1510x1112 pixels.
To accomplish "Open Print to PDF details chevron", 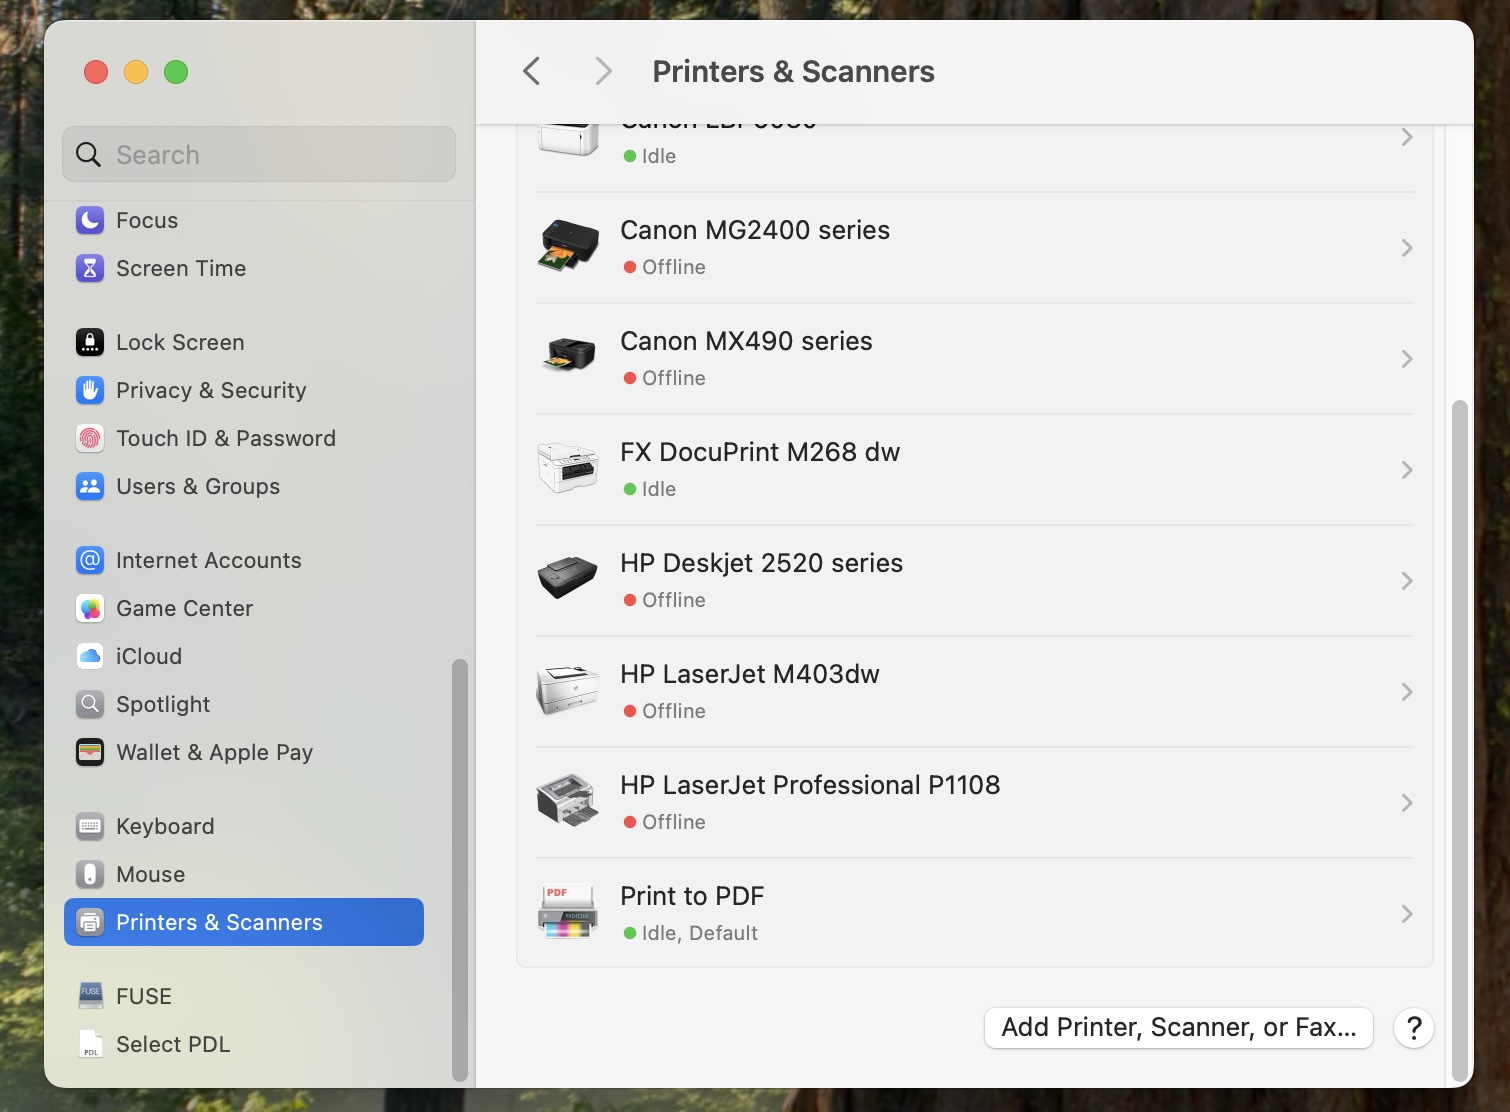I will [1407, 914].
